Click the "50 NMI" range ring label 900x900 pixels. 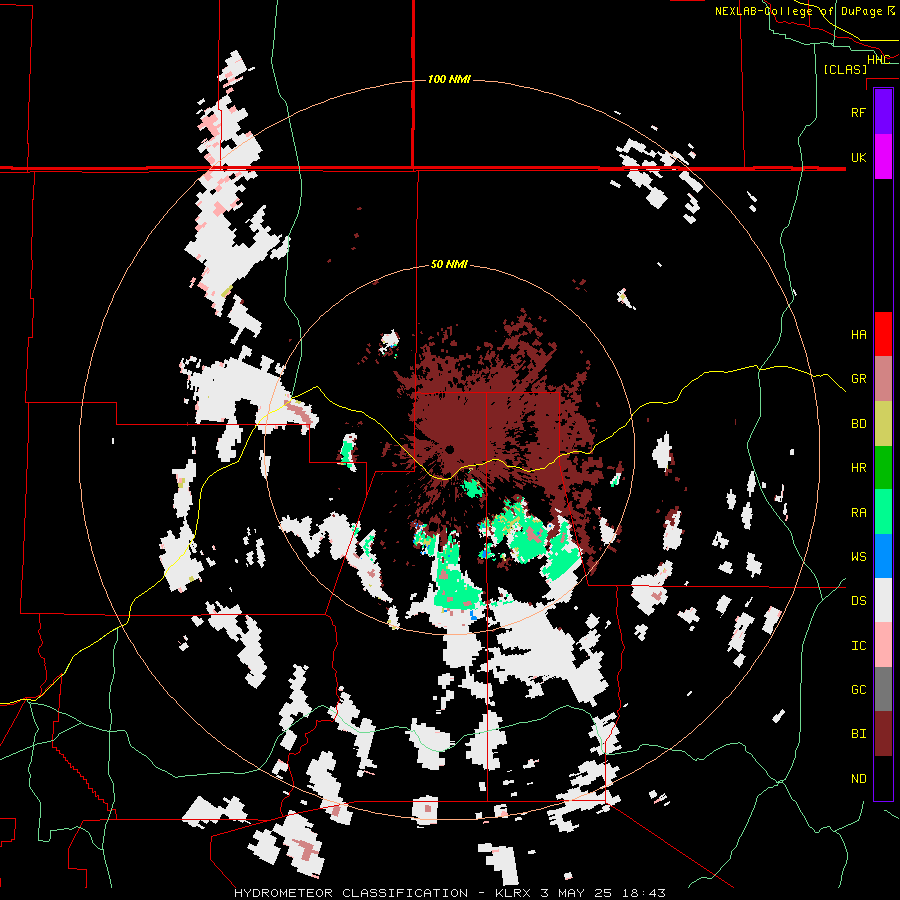pos(449,265)
